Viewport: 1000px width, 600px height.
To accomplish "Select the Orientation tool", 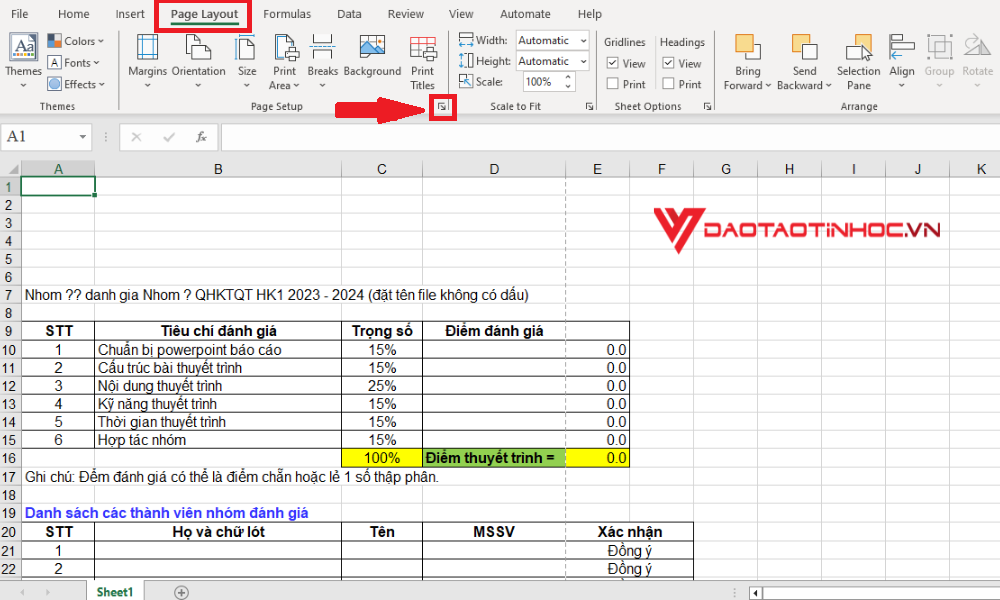I will click(198, 62).
